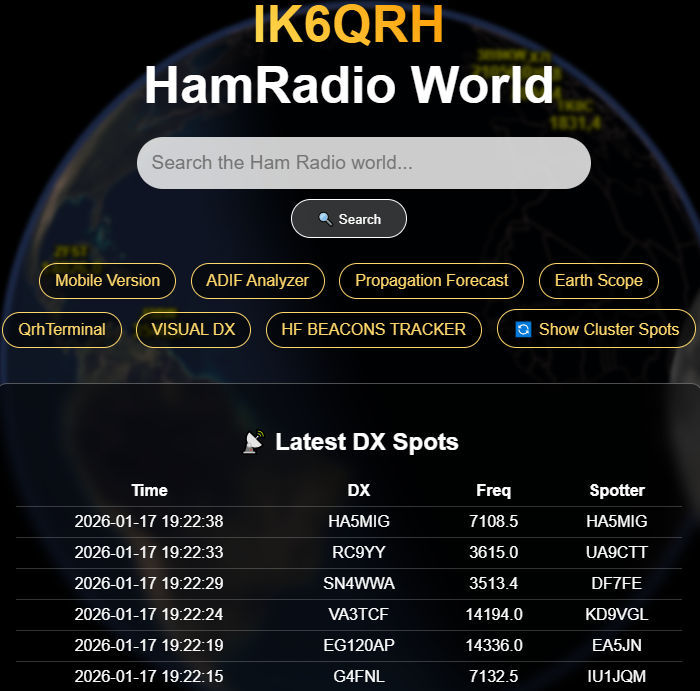The width and height of the screenshot is (700, 691).
Task: Select the frequency 7108.5
Action: coord(494,521)
